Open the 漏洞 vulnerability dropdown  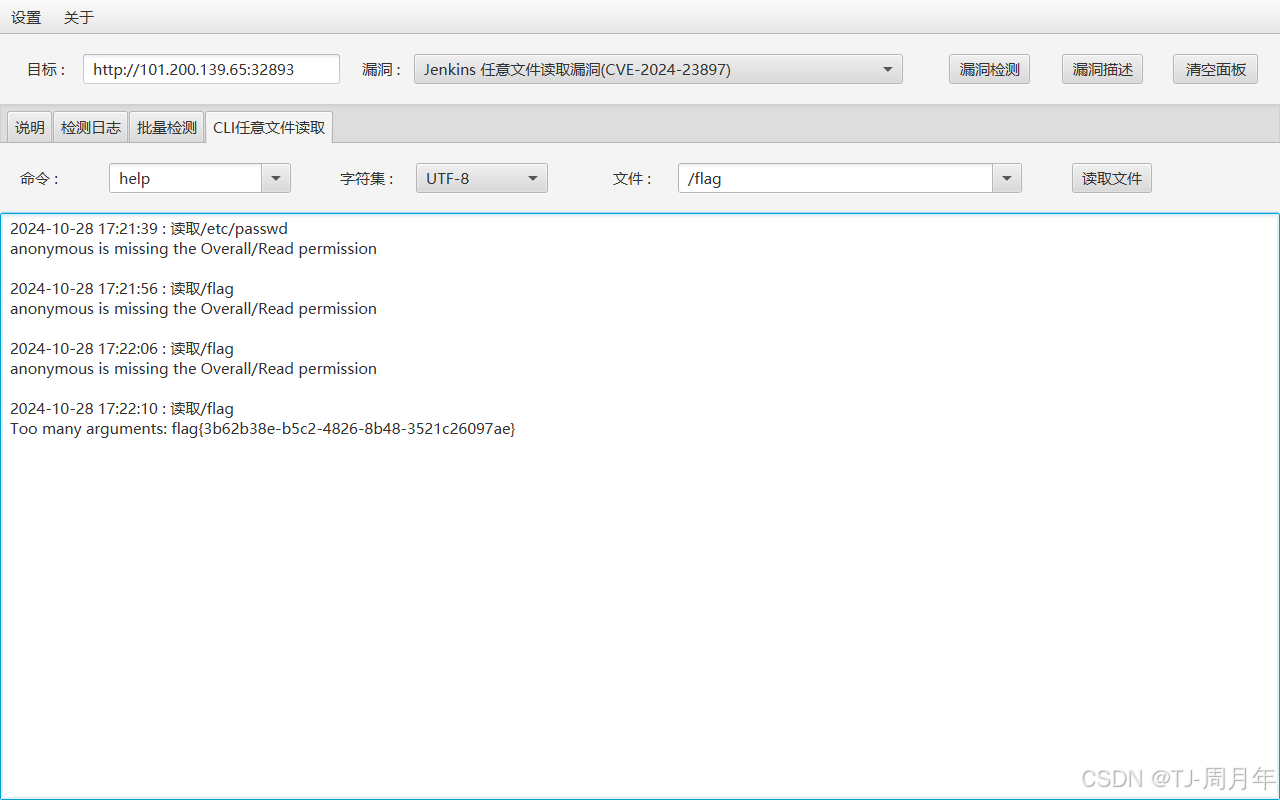(x=658, y=69)
